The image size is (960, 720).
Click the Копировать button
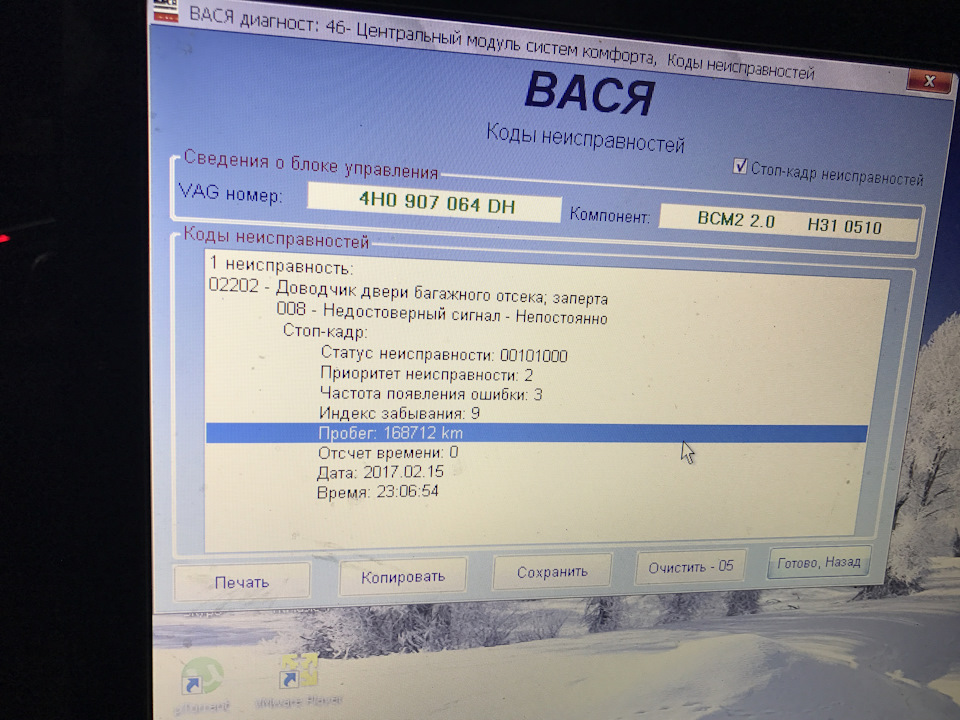point(403,577)
